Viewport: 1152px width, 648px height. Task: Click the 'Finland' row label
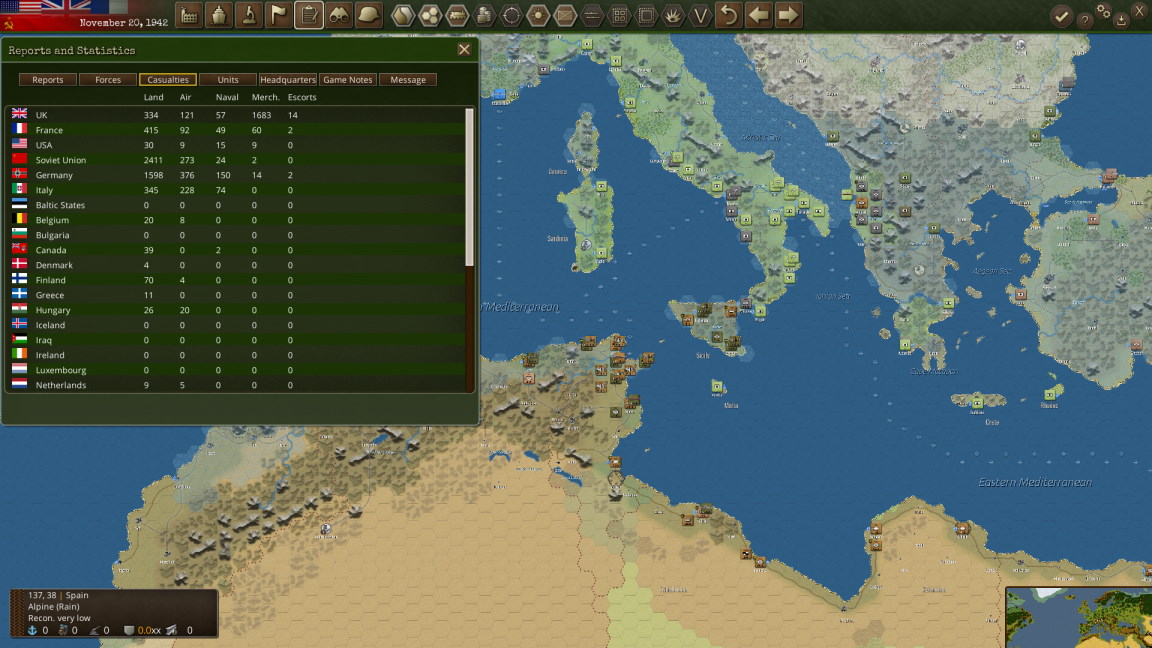tap(51, 280)
